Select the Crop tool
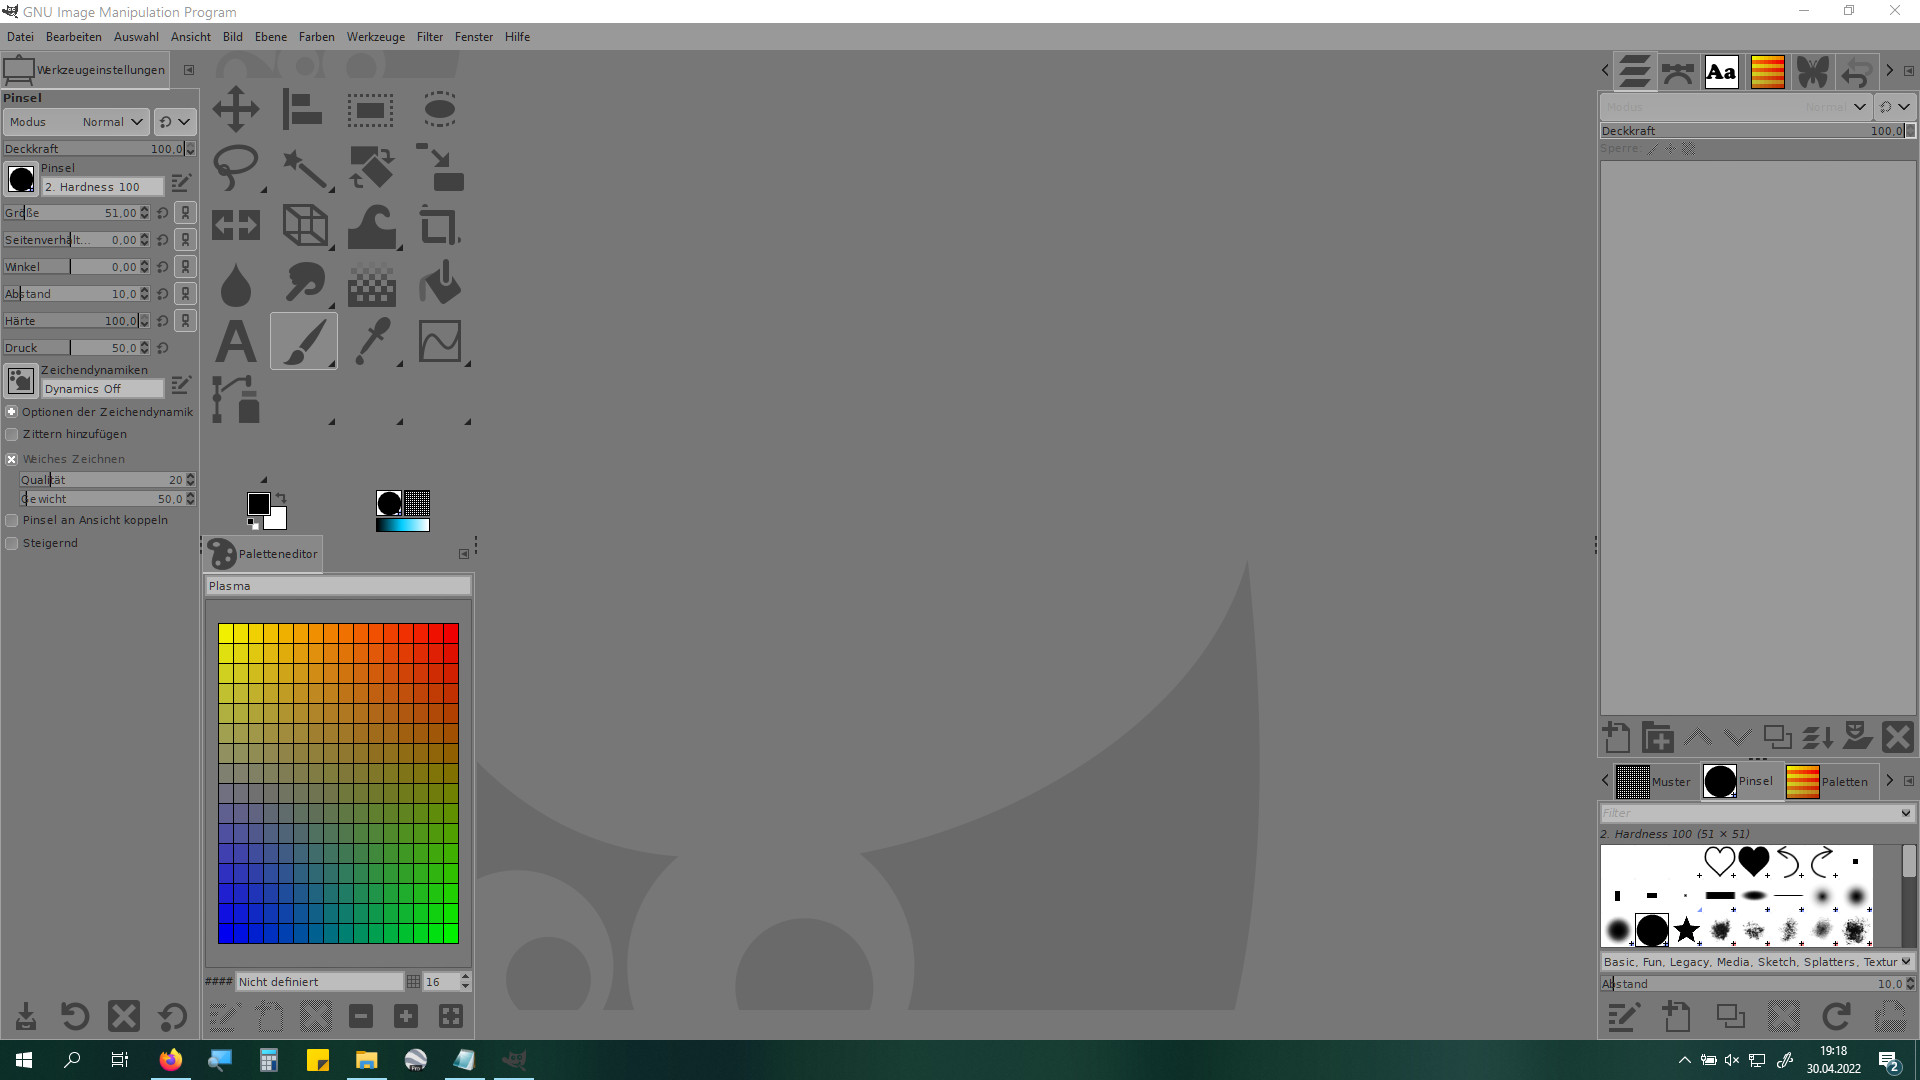The height and width of the screenshot is (1080, 1920). pos(439,226)
